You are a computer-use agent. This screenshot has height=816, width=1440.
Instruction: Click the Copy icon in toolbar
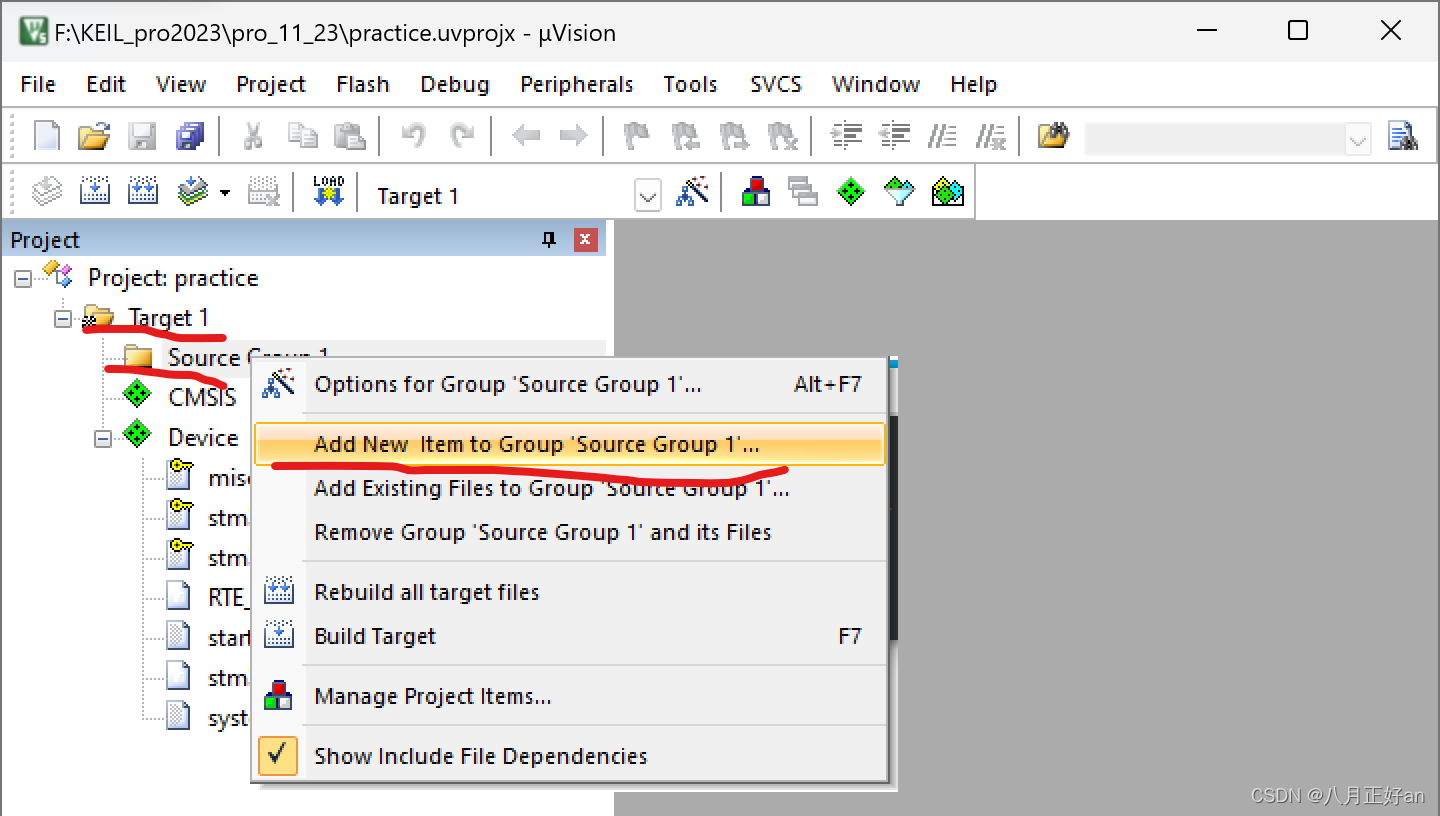point(301,135)
